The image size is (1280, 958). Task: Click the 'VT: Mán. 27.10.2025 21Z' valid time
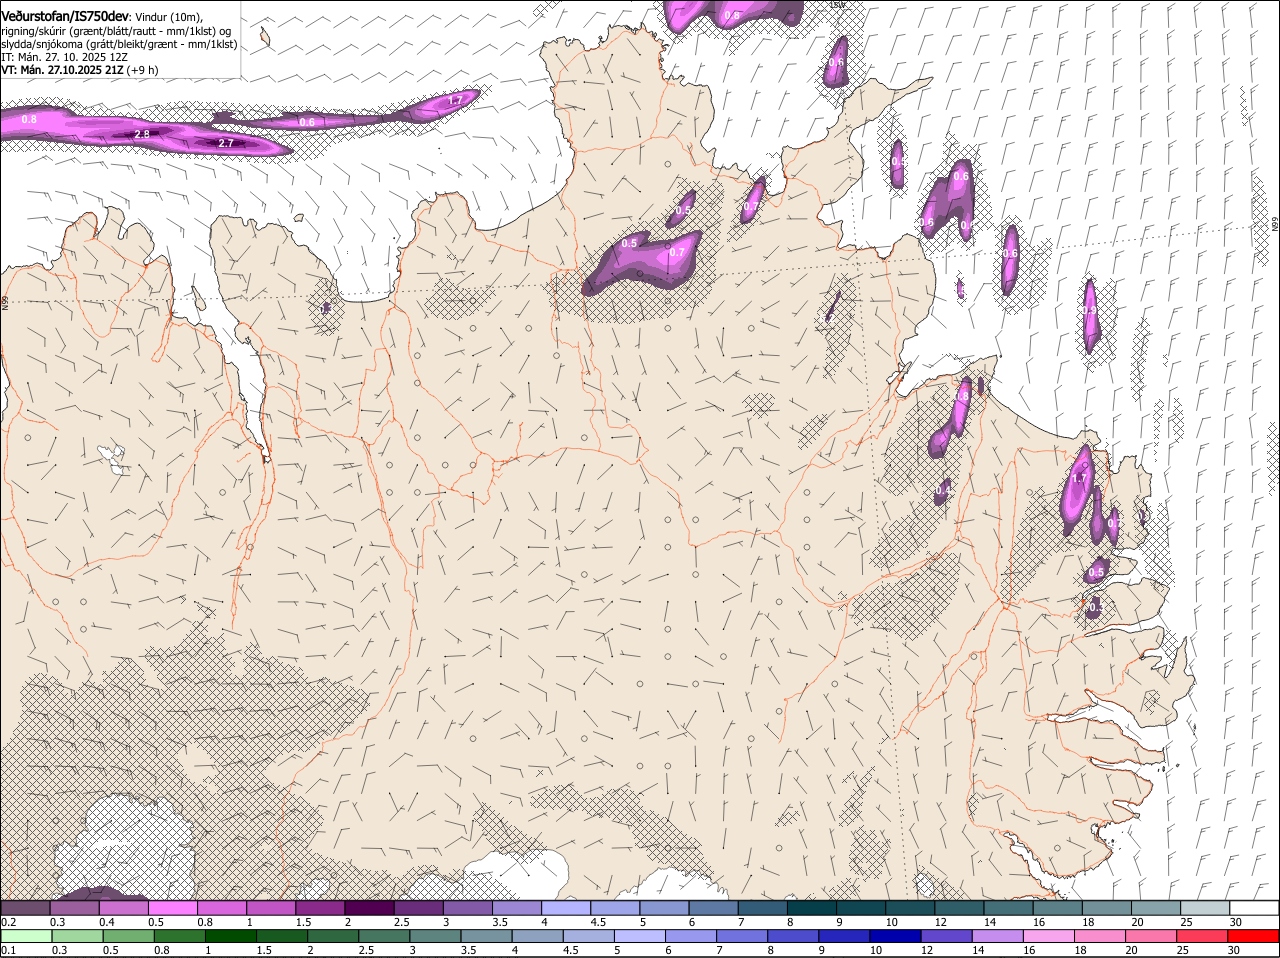coord(63,70)
